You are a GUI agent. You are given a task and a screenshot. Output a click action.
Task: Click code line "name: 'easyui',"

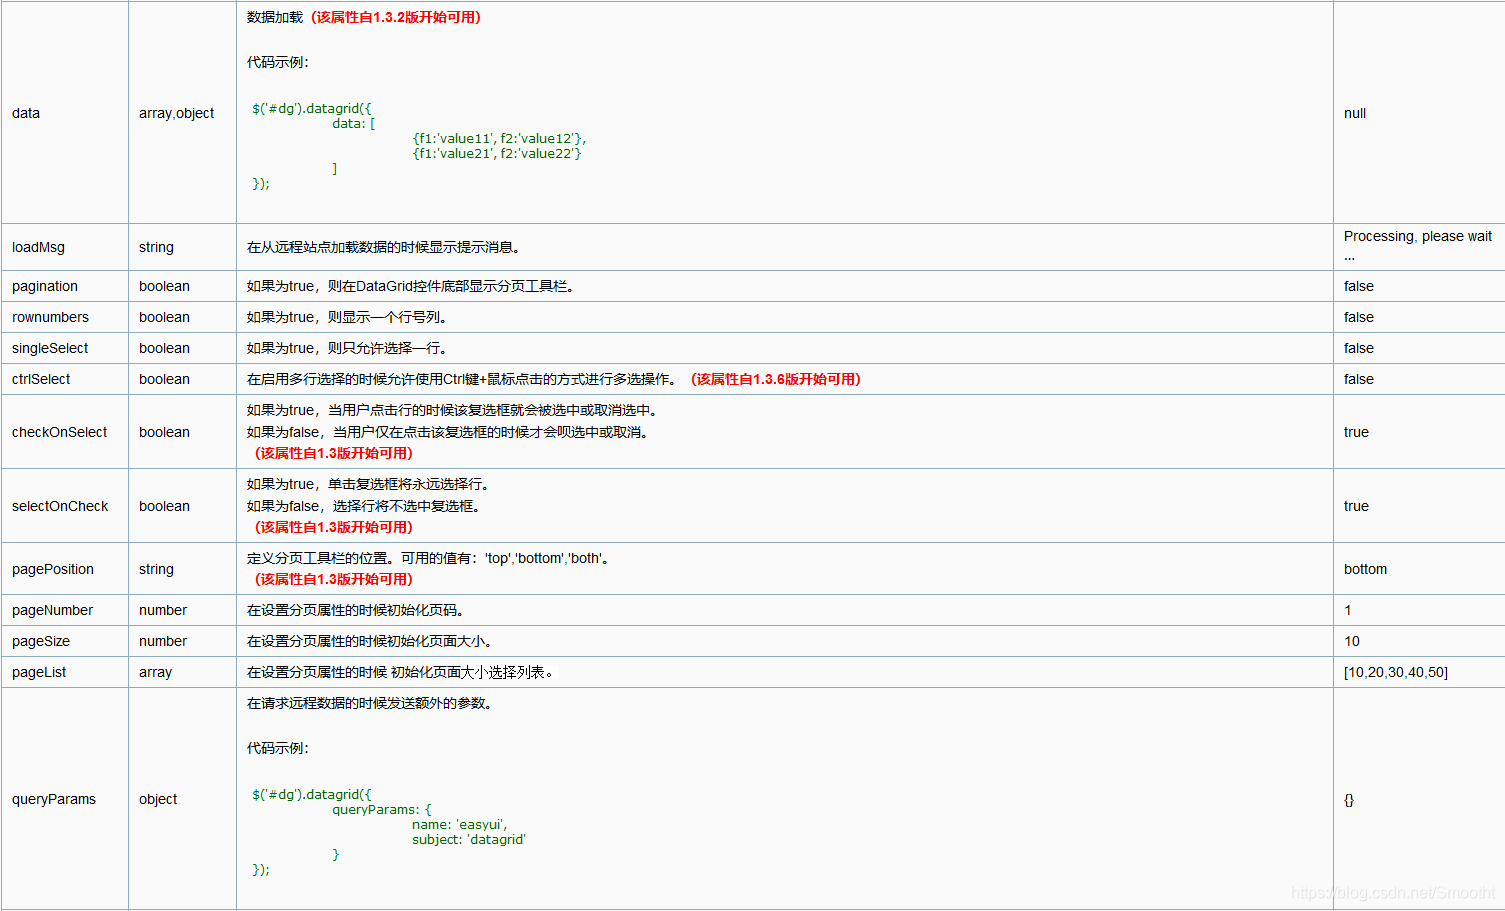tap(460, 824)
